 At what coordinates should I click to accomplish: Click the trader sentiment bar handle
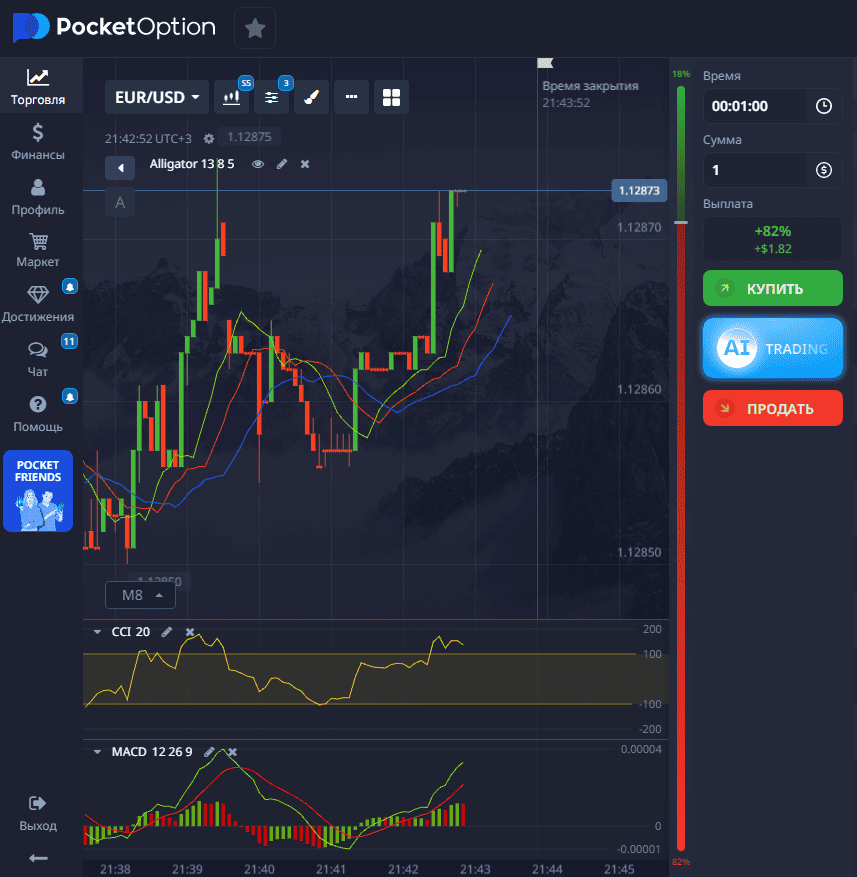[681, 223]
